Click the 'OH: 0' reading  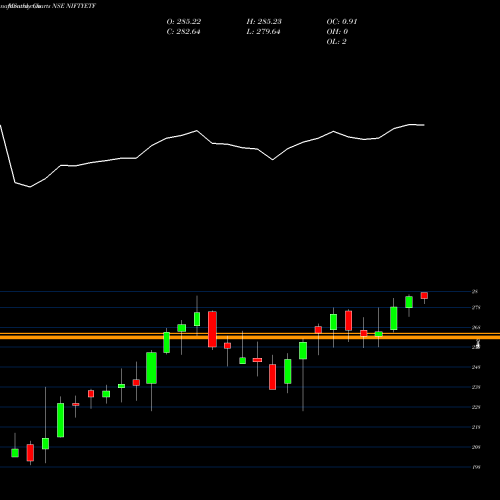pyautogui.click(x=337, y=32)
